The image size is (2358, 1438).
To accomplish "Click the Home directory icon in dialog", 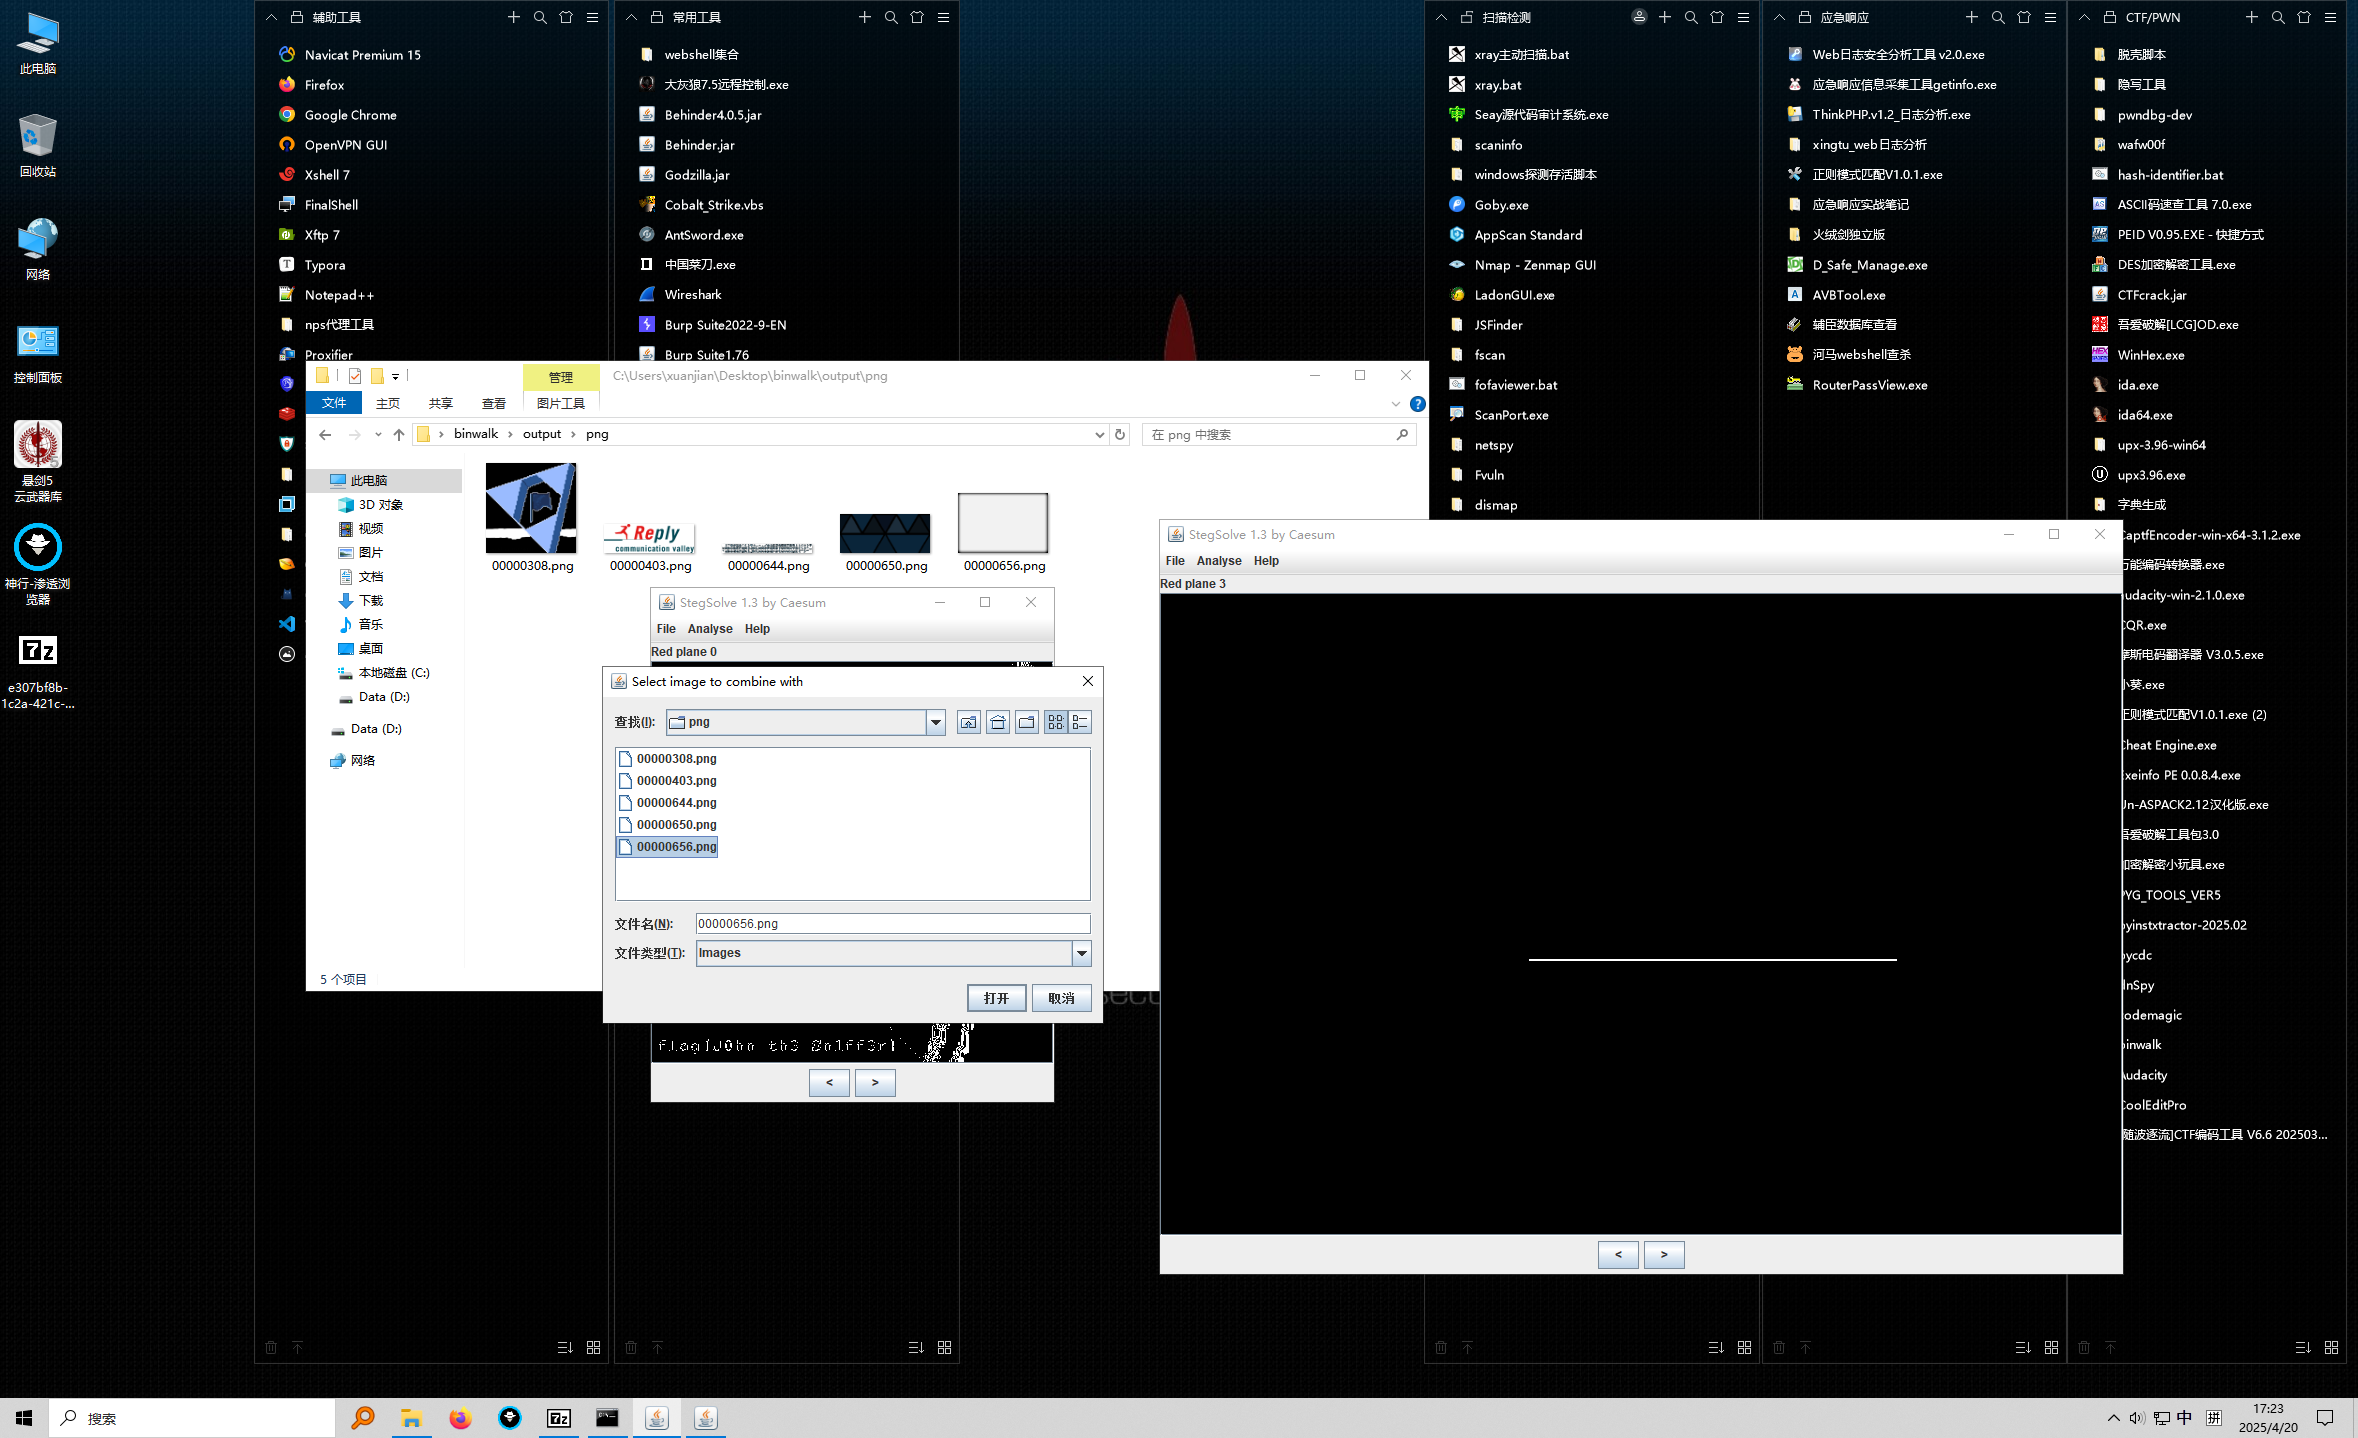I will coord(998,722).
